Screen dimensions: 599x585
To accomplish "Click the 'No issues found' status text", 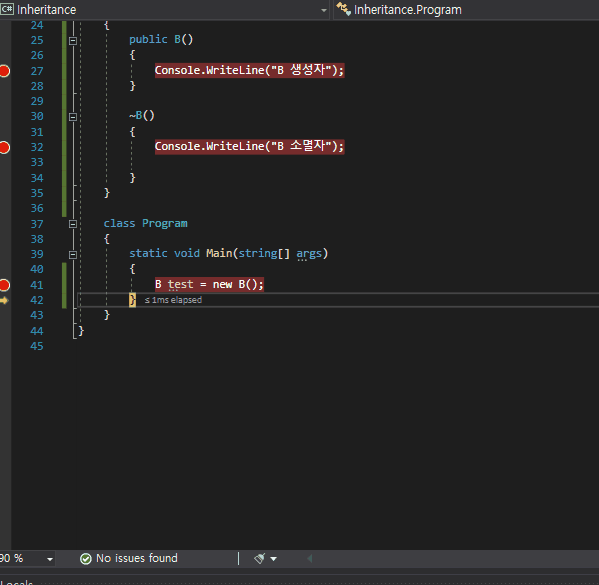I will tap(137, 558).
